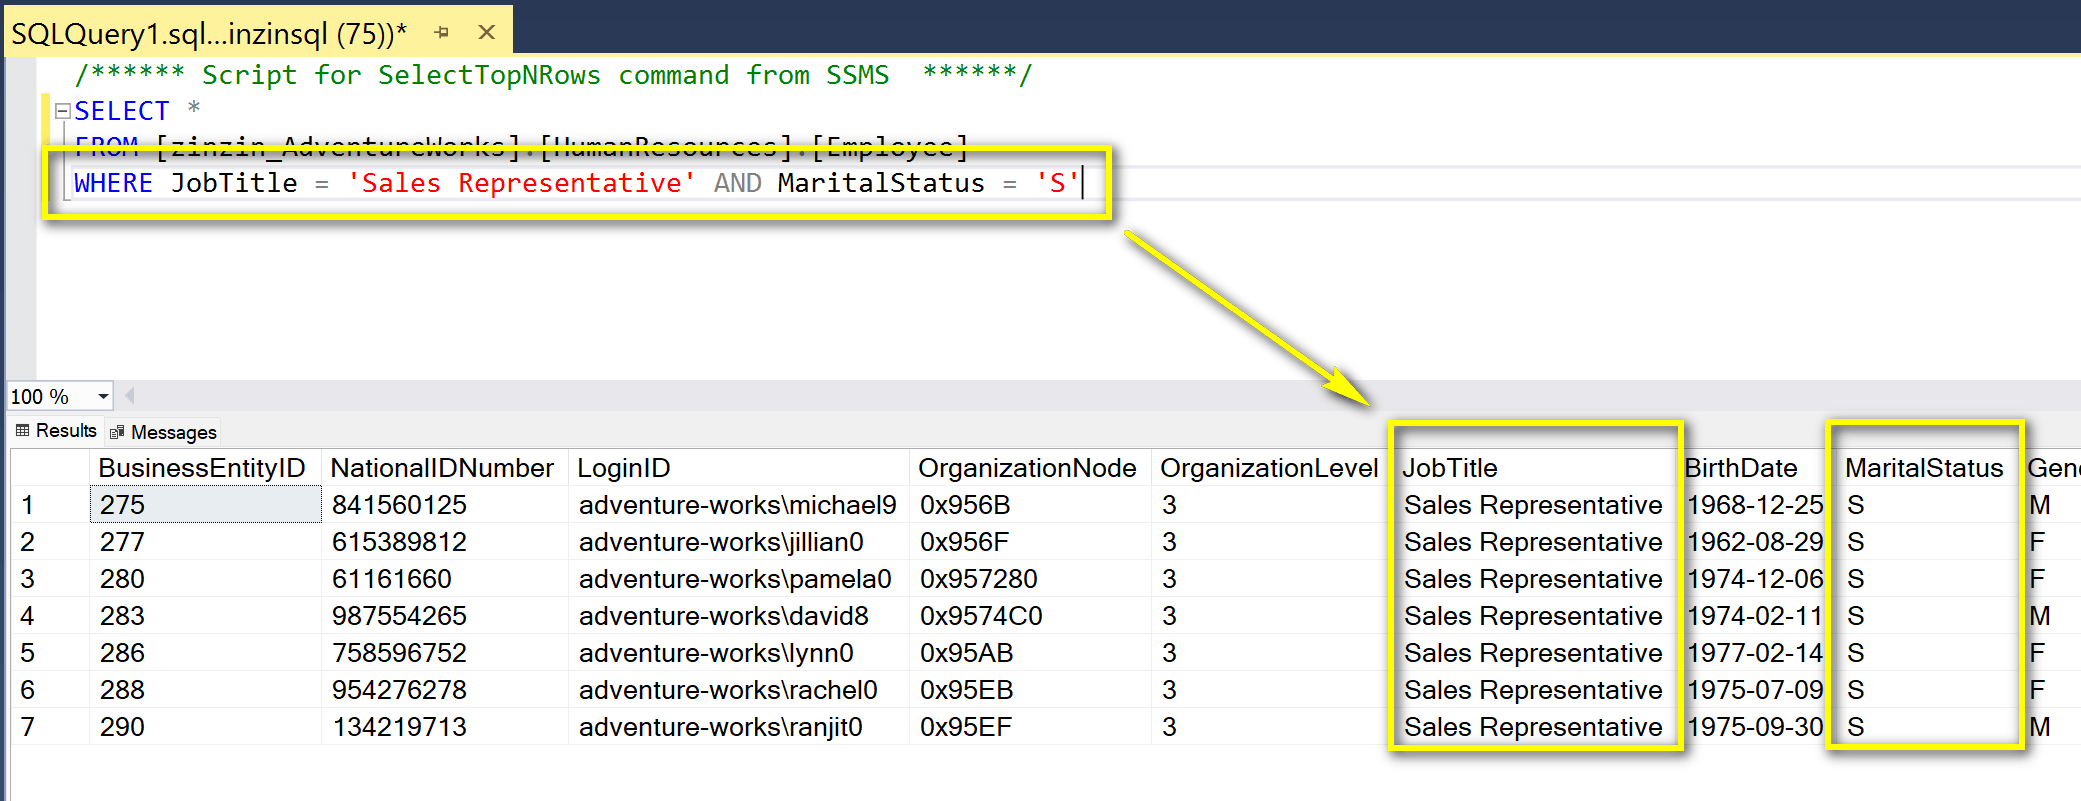This screenshot has width=2081, height=801.
Task: Select the NationalIDNumber column header
Action: coord(445,468)
